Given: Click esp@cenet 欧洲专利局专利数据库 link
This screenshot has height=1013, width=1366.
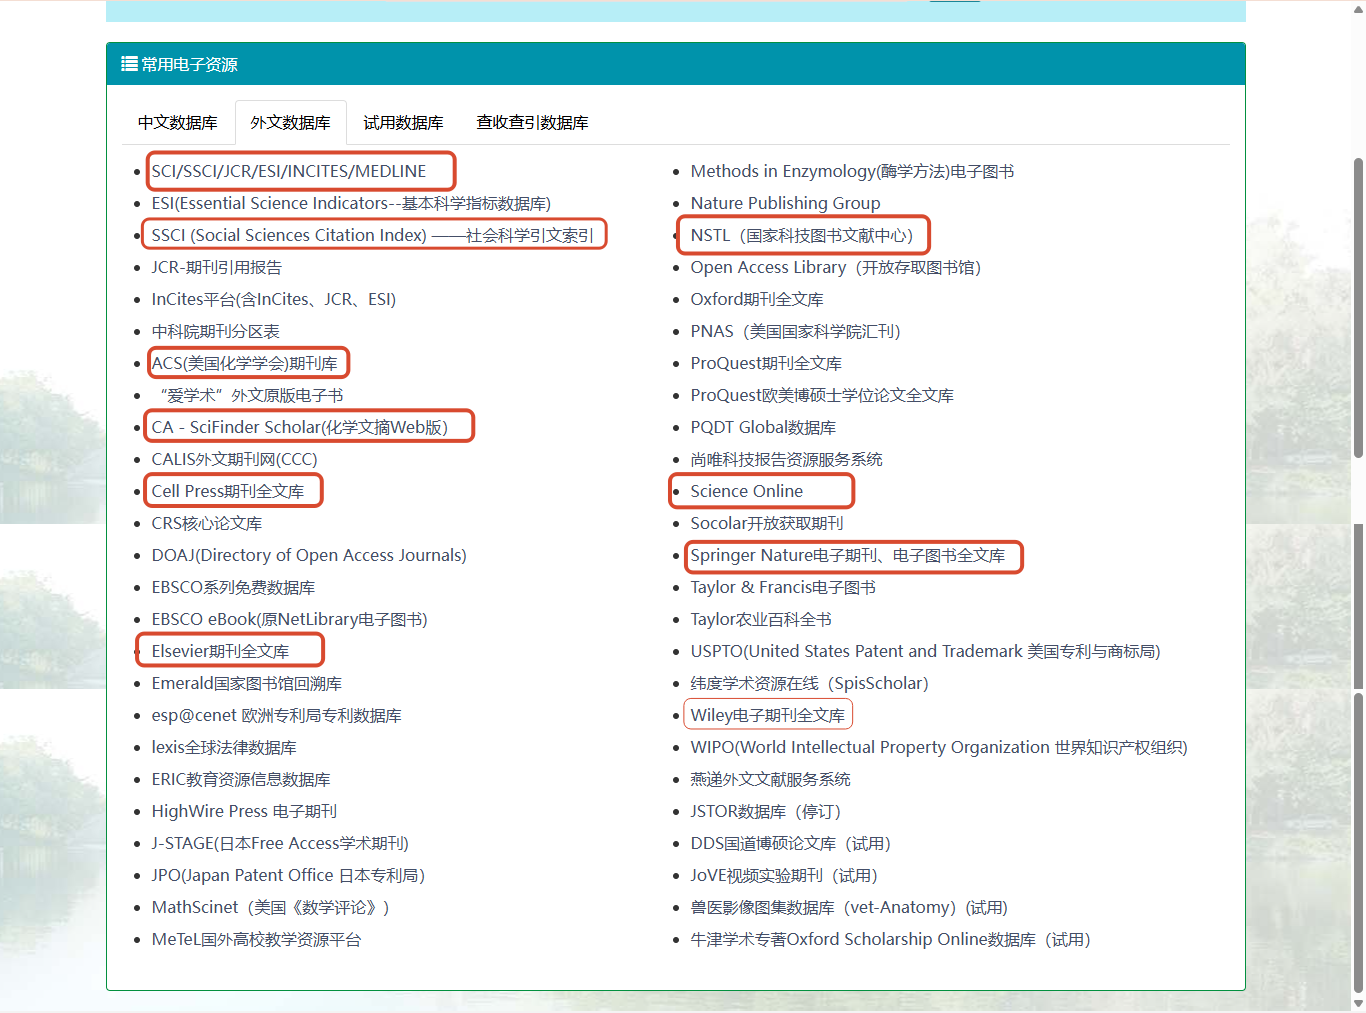Looking at the screenshot, I should pyautogui.click(x=277, y=715).
